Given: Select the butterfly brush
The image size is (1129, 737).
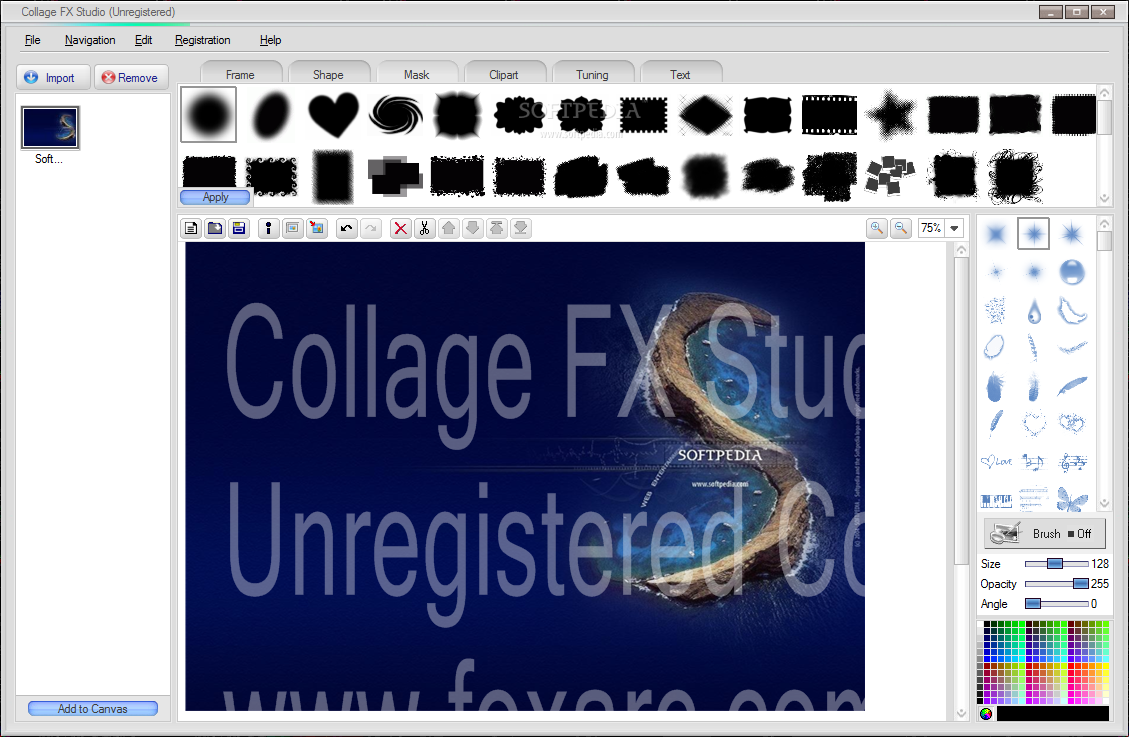Looking at the screenshot, I should pyautogui.click(x=1072, y=499).
